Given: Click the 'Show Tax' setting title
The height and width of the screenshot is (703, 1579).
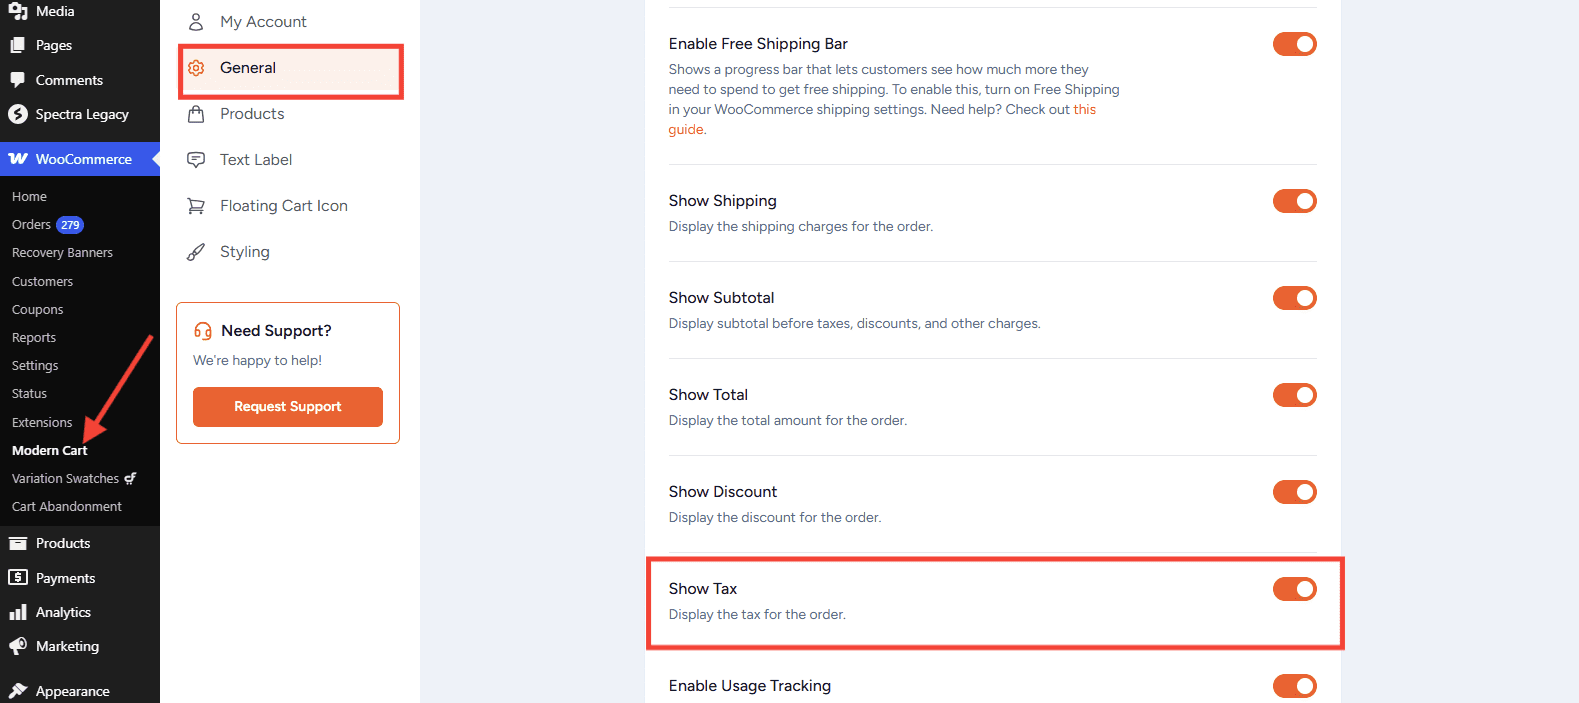Looking at the screenshot, I should coord(703,589).
